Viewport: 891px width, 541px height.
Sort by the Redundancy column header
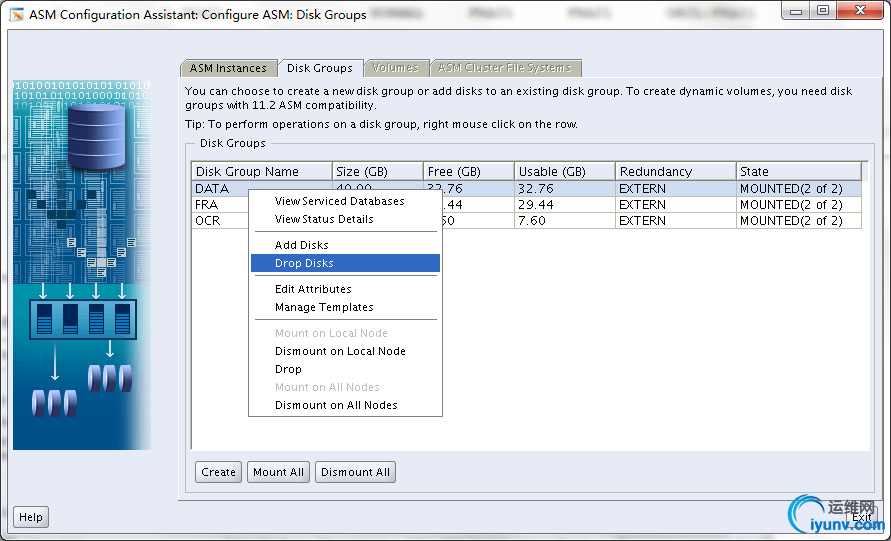tap(675, 172)
